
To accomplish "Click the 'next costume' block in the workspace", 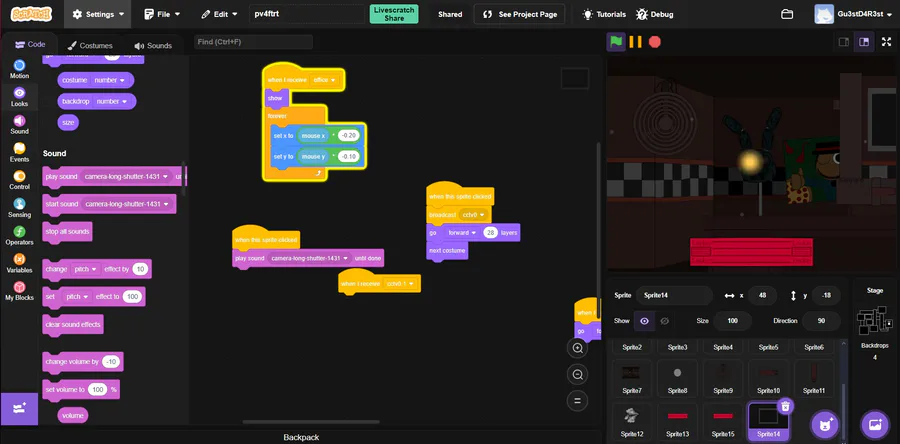I will pos(447,251).
